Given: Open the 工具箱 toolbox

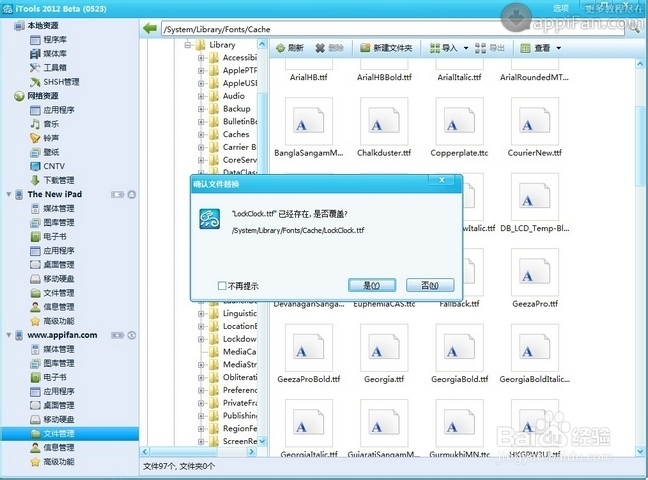Looking at the screenshot, I should [x=48, y=68].
